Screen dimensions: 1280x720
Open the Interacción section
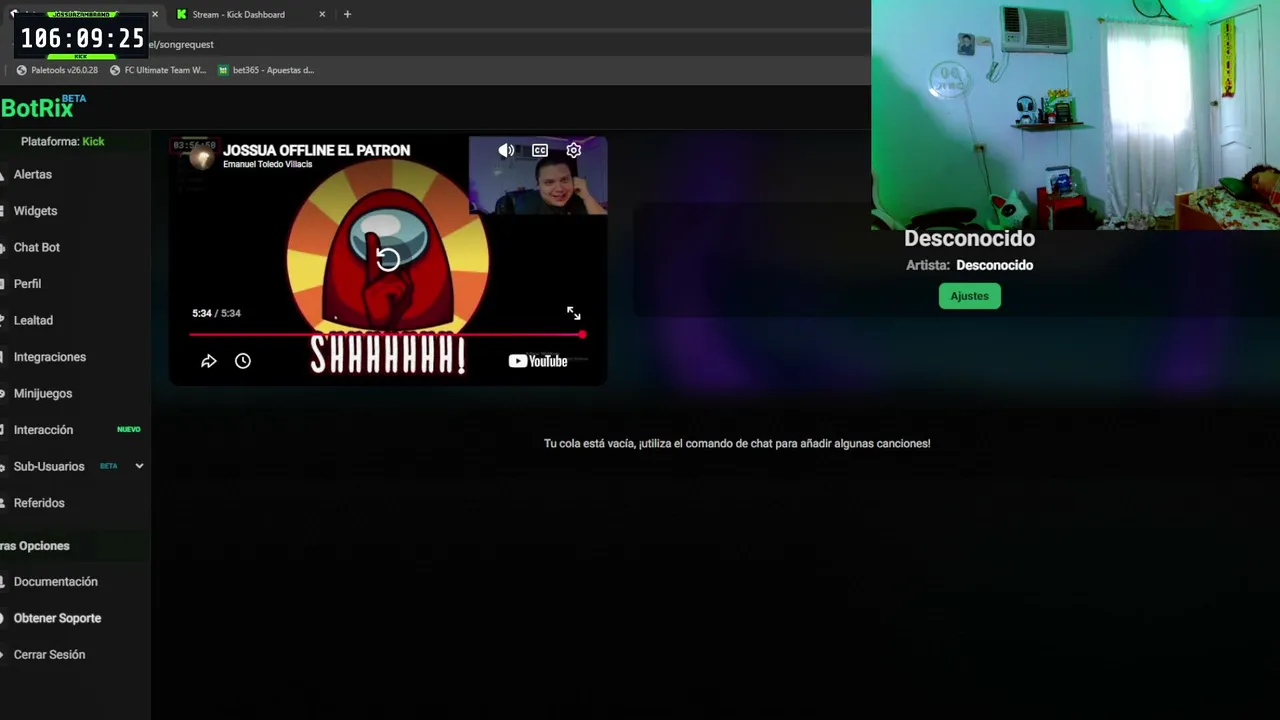coord(43,430)
